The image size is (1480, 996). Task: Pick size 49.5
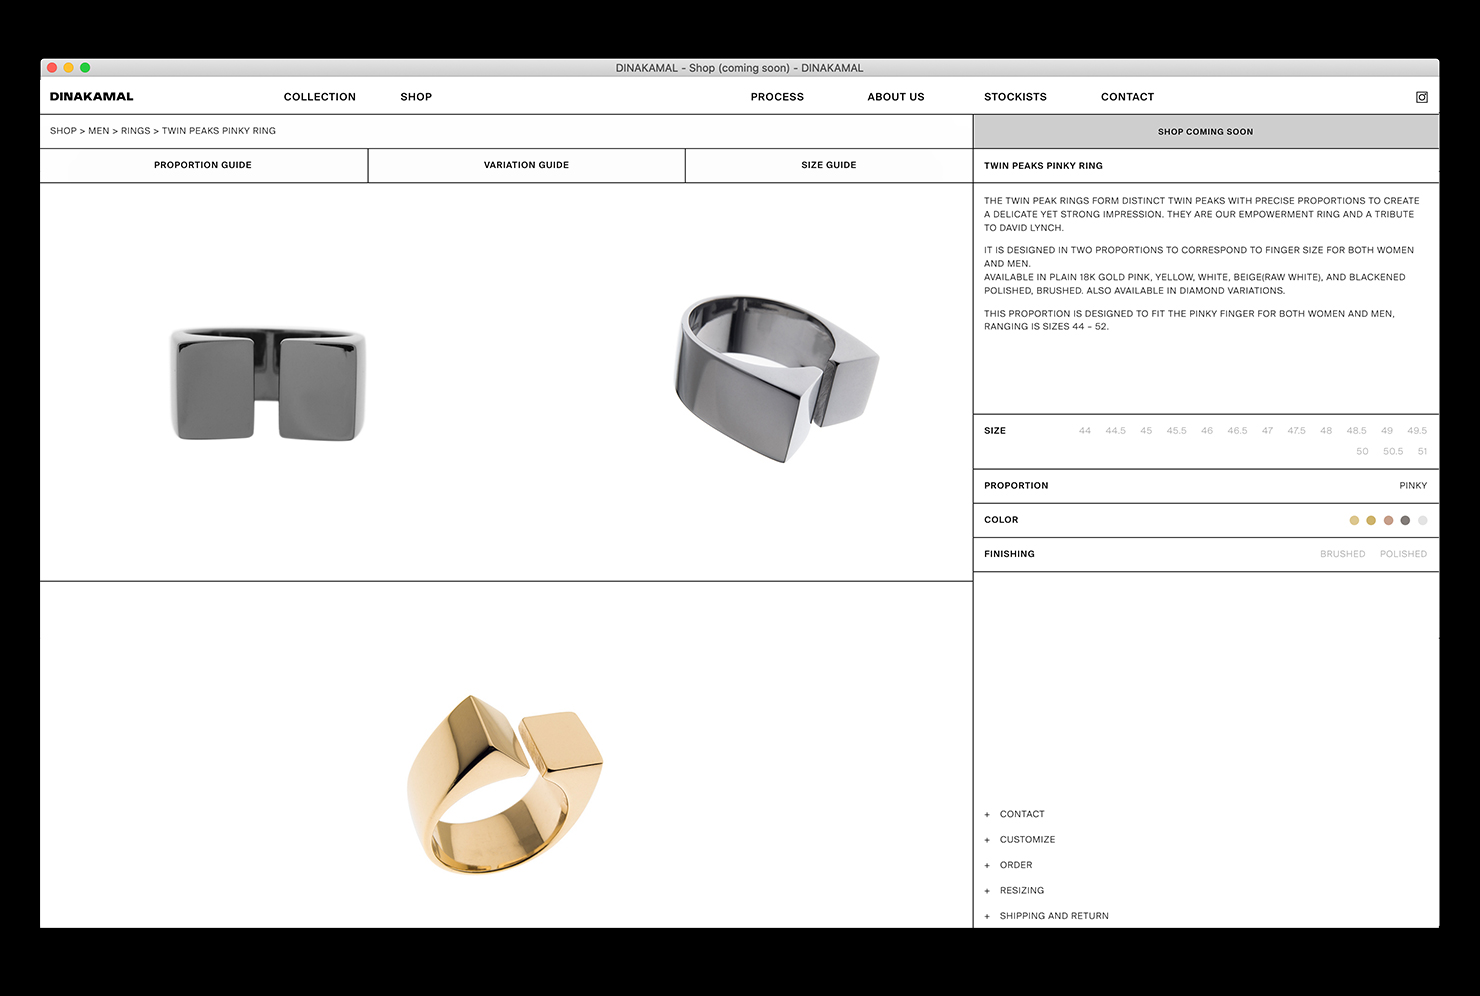[1417, 431]
